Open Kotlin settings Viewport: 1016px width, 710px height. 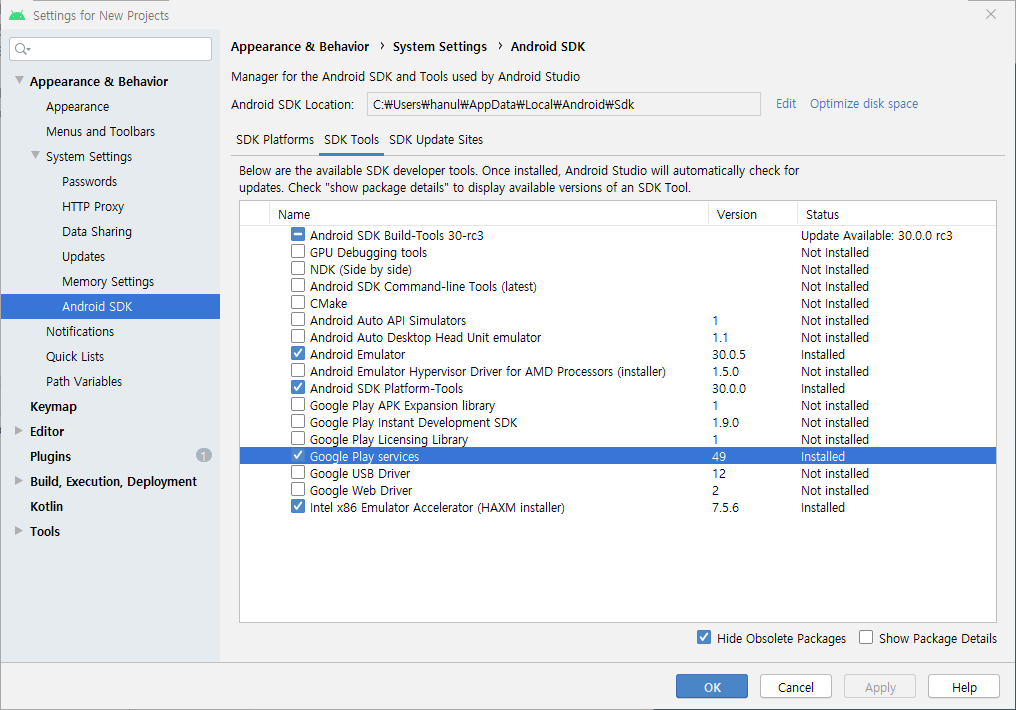[x=46, y=506]
